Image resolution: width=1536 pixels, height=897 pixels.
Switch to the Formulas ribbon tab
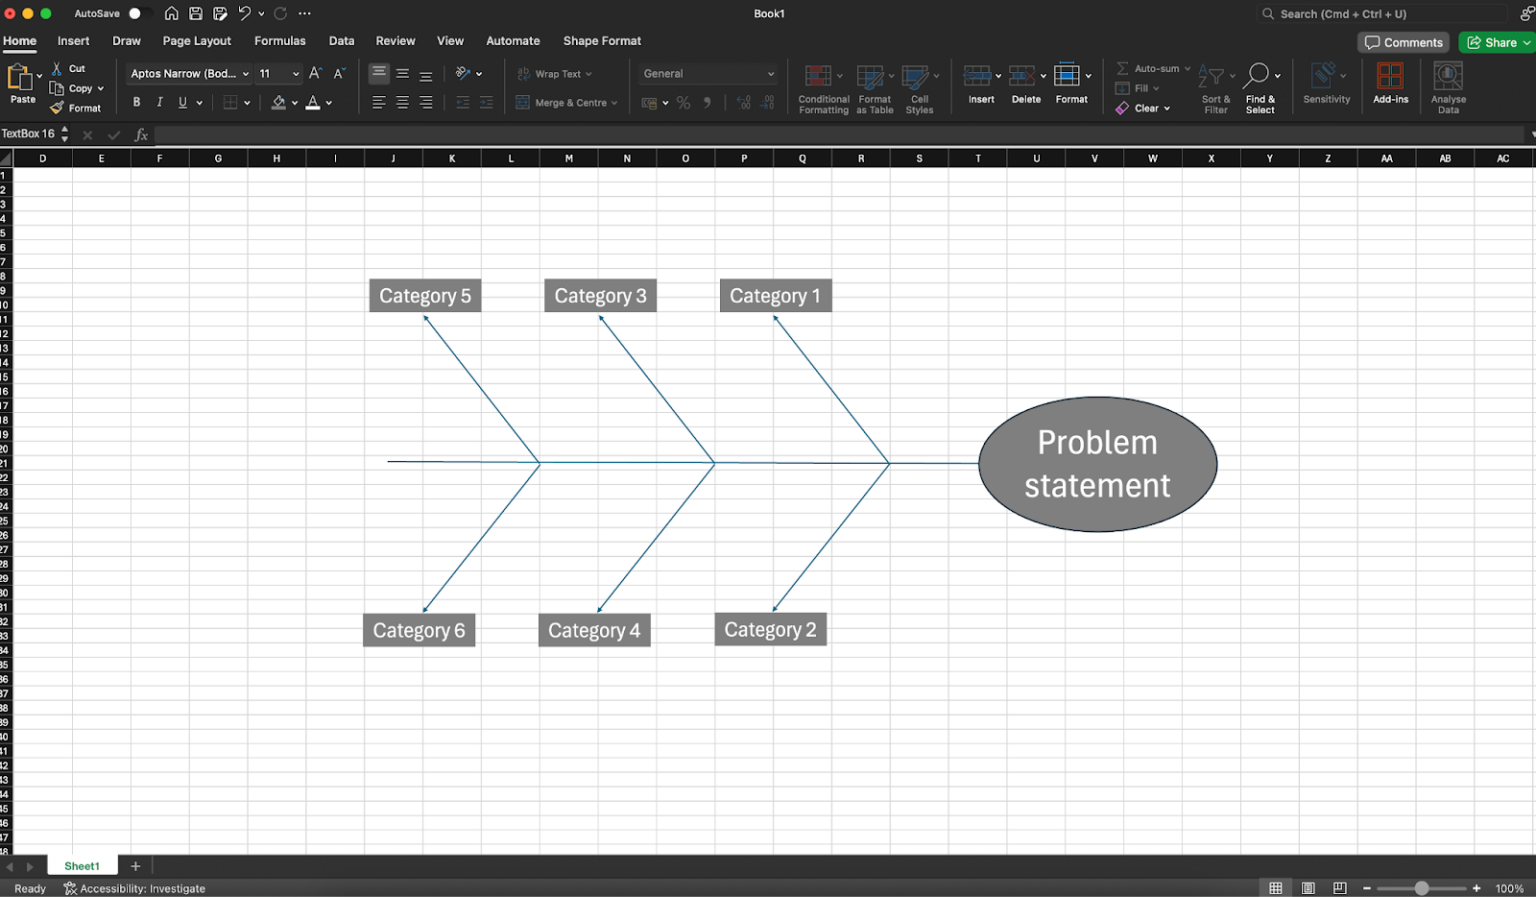click(279, 41)
